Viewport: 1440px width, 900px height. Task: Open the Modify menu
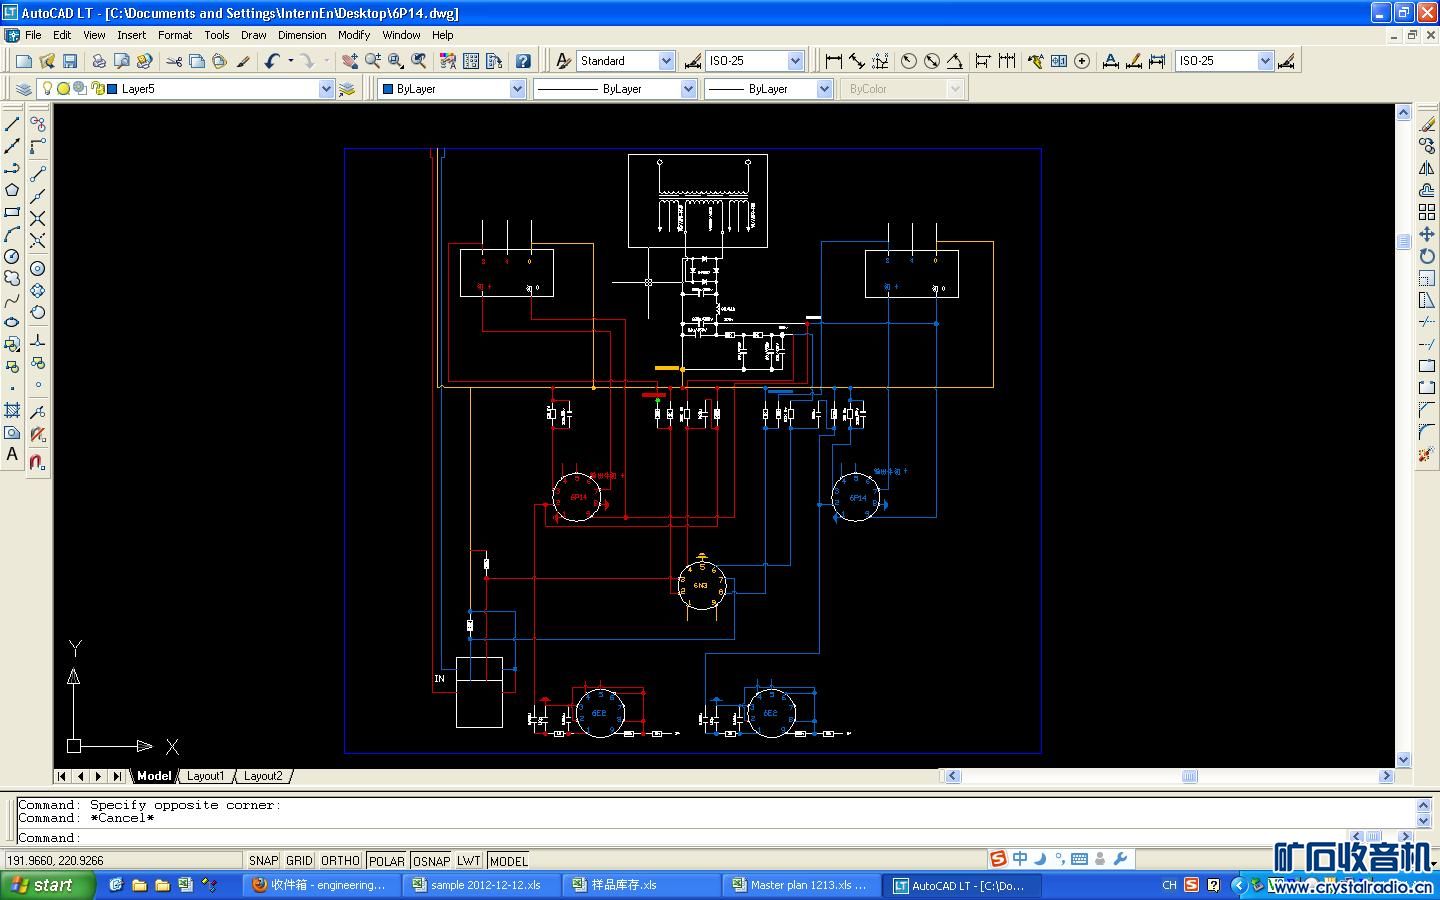coord(354,35)
